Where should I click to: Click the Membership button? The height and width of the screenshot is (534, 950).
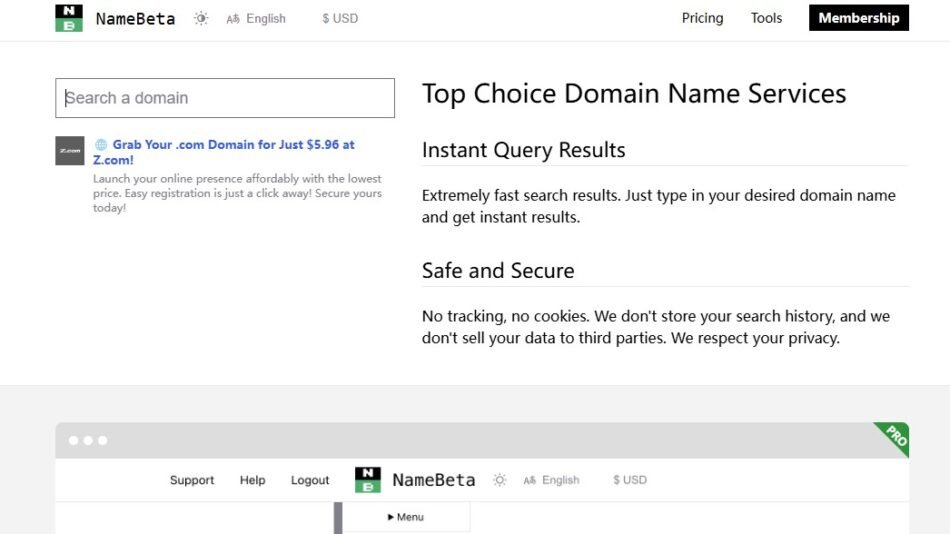(859, 18)
